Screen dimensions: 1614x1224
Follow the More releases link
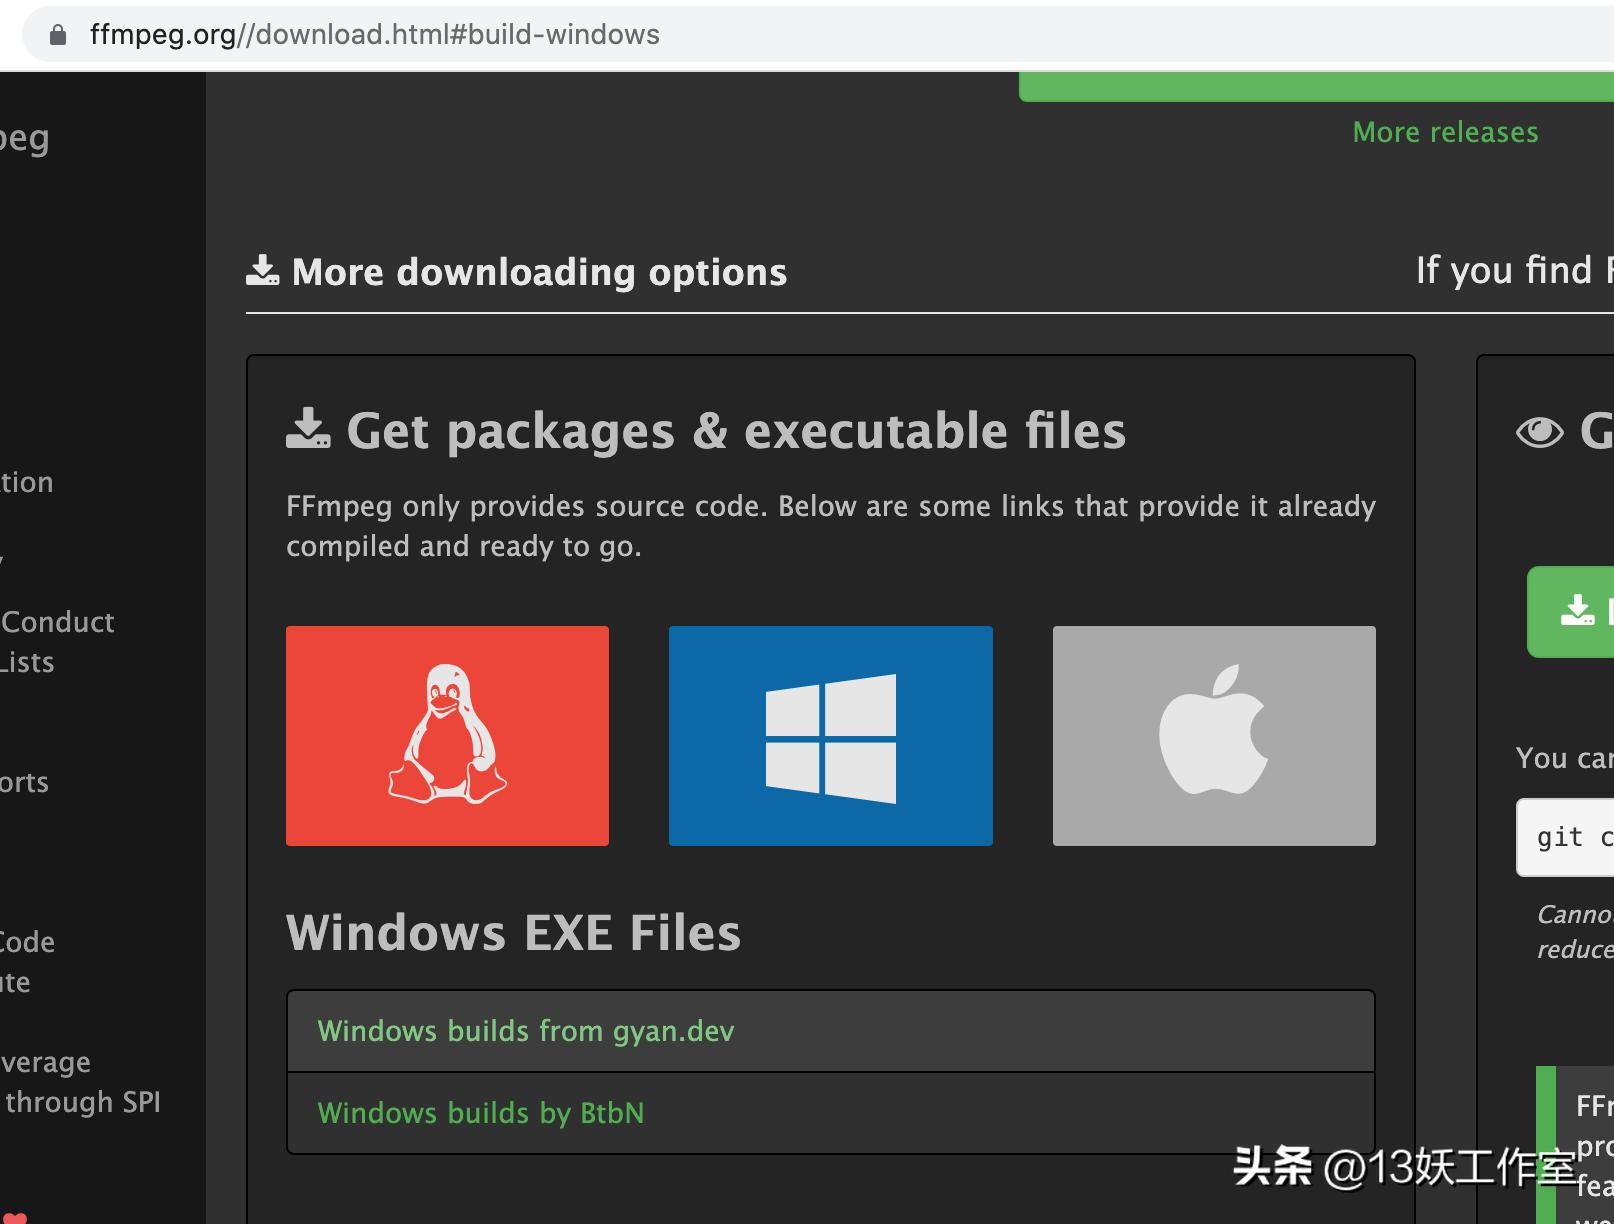(x=1445, y=132)
